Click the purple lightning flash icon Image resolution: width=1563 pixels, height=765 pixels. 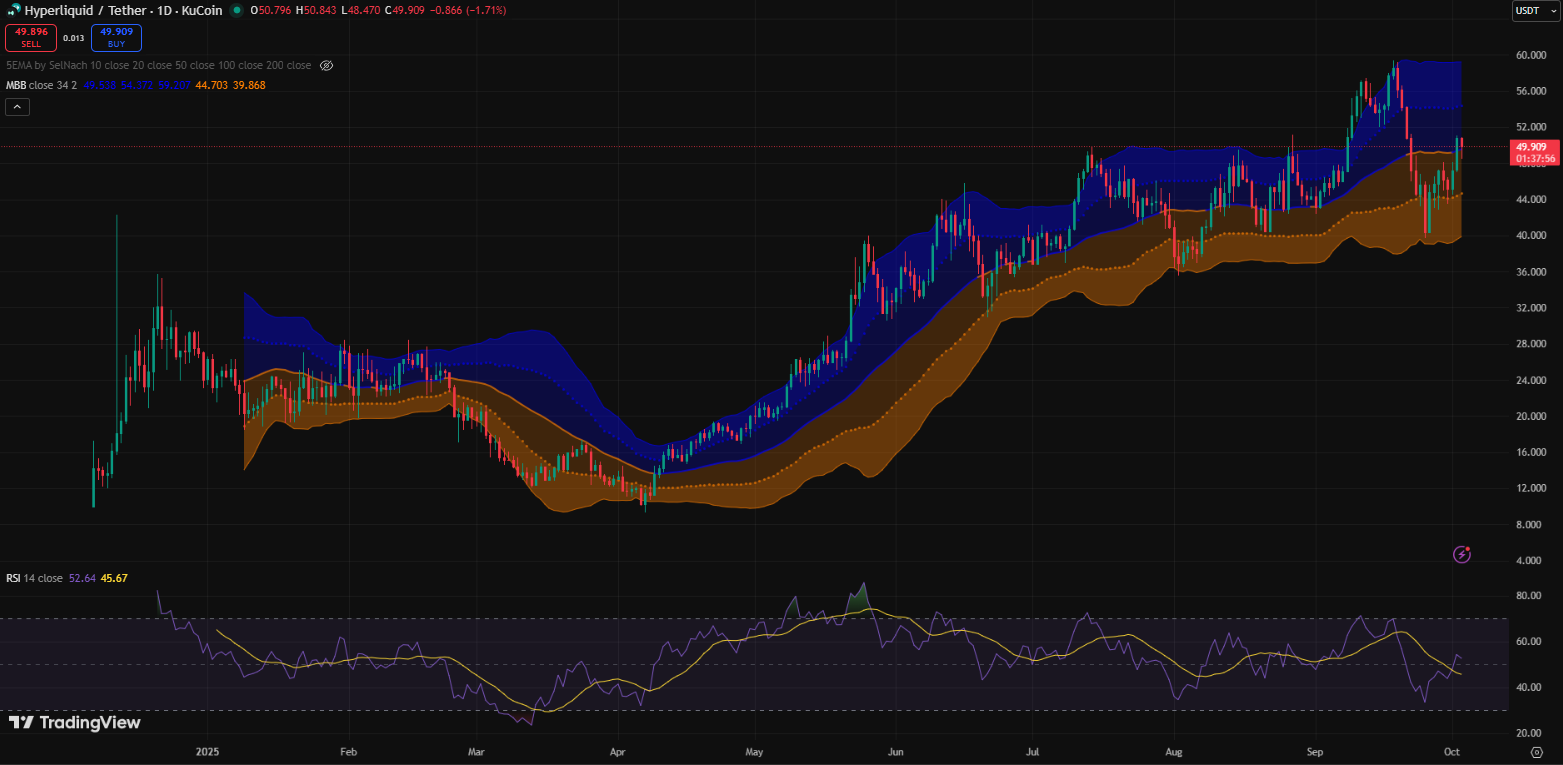pyautogui.click(x=1461, y=554)
